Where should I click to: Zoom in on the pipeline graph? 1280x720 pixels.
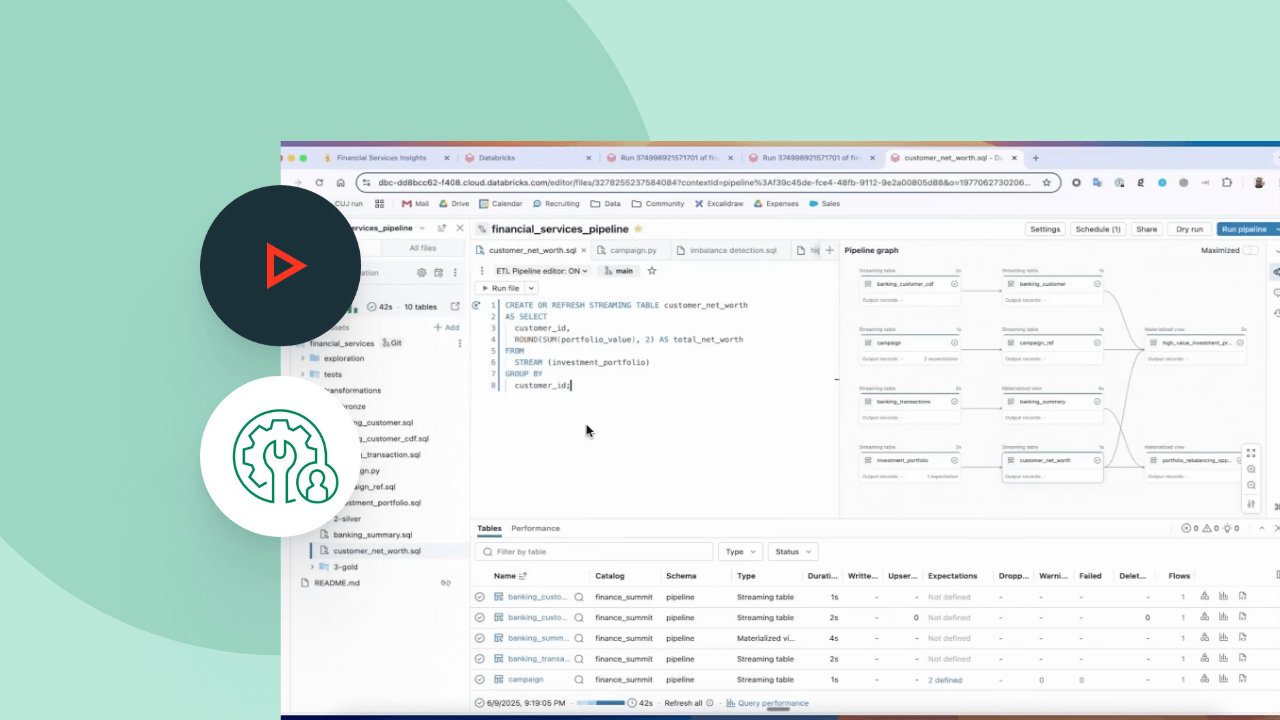(1251, 469)
